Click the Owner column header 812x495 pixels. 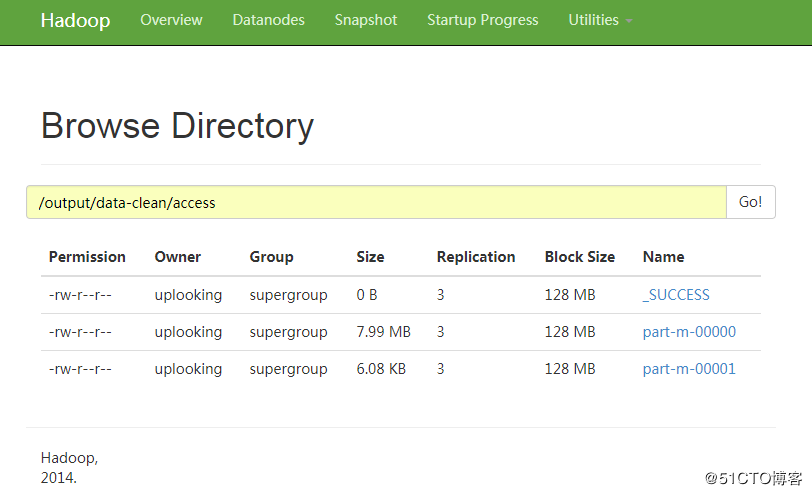pyautogui.click(x=178, y=257)
